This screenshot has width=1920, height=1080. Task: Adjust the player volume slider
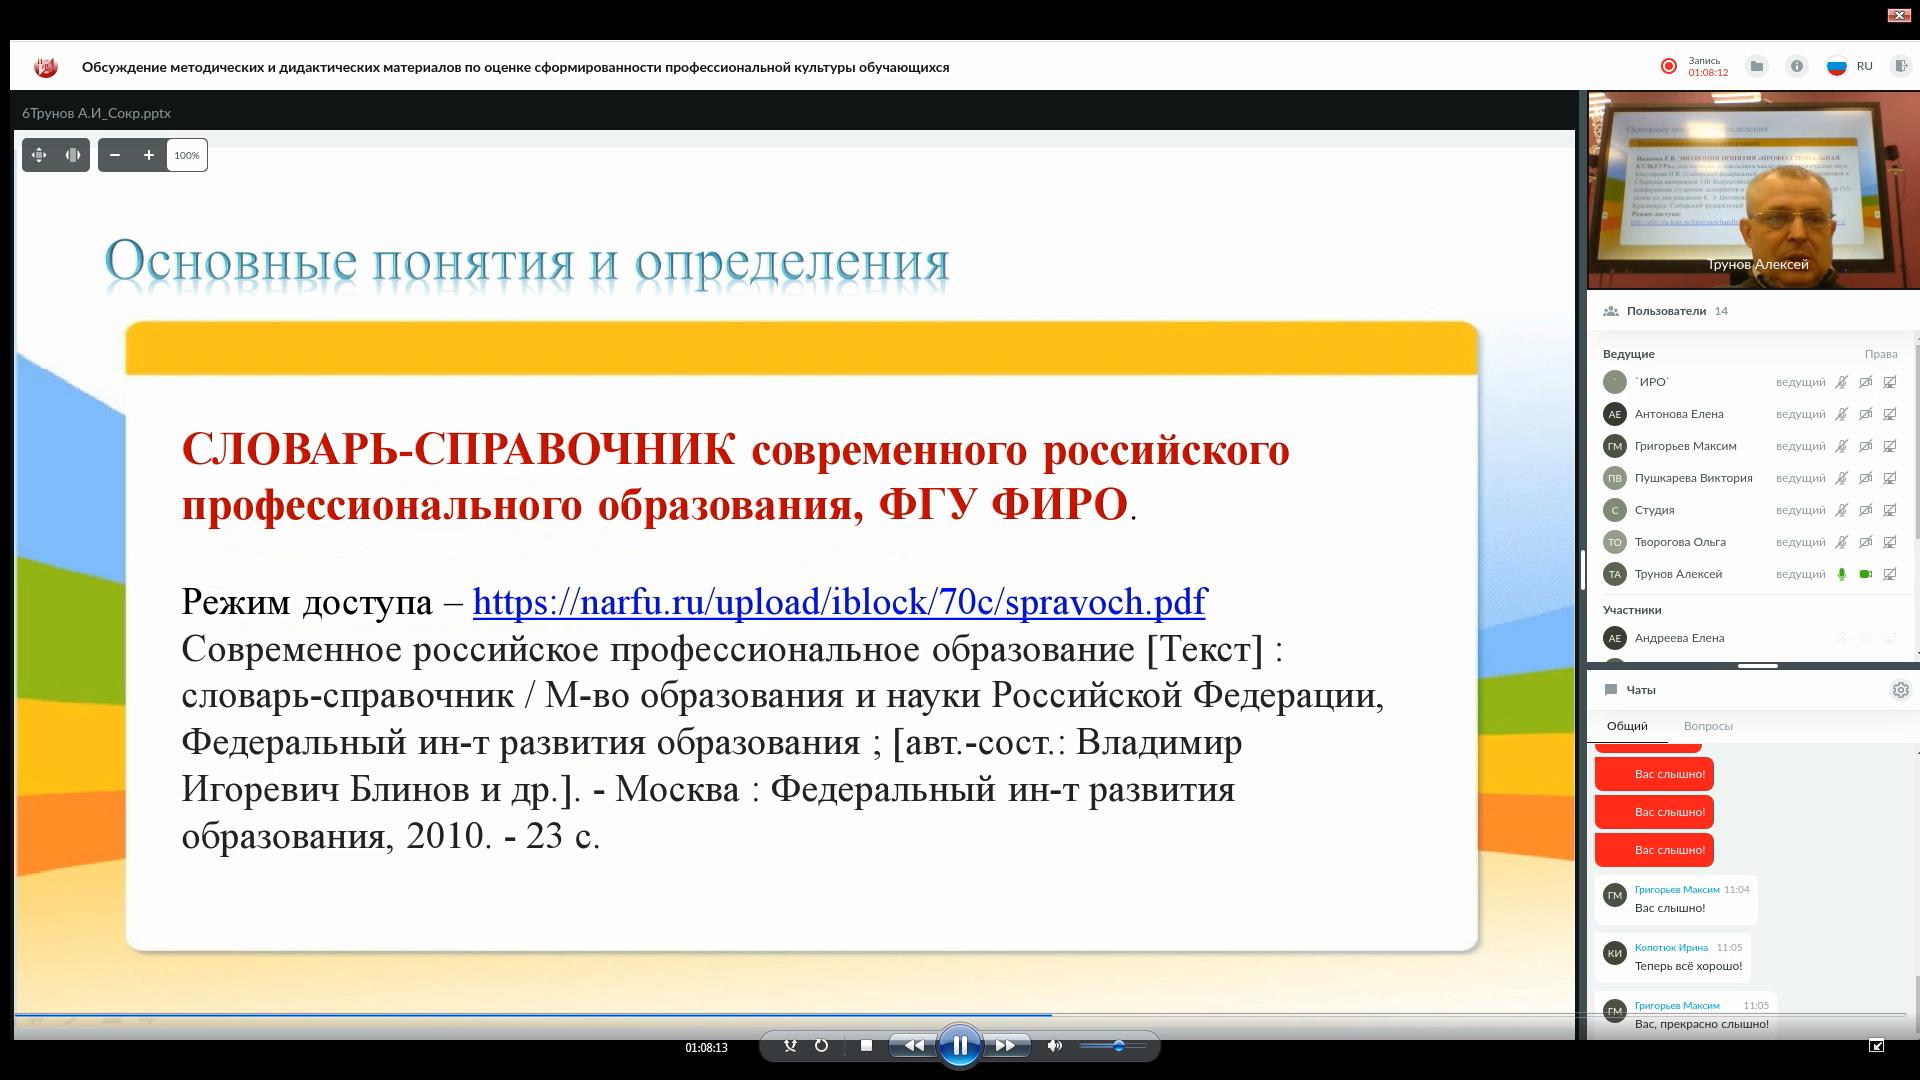pos(1112,1046)
